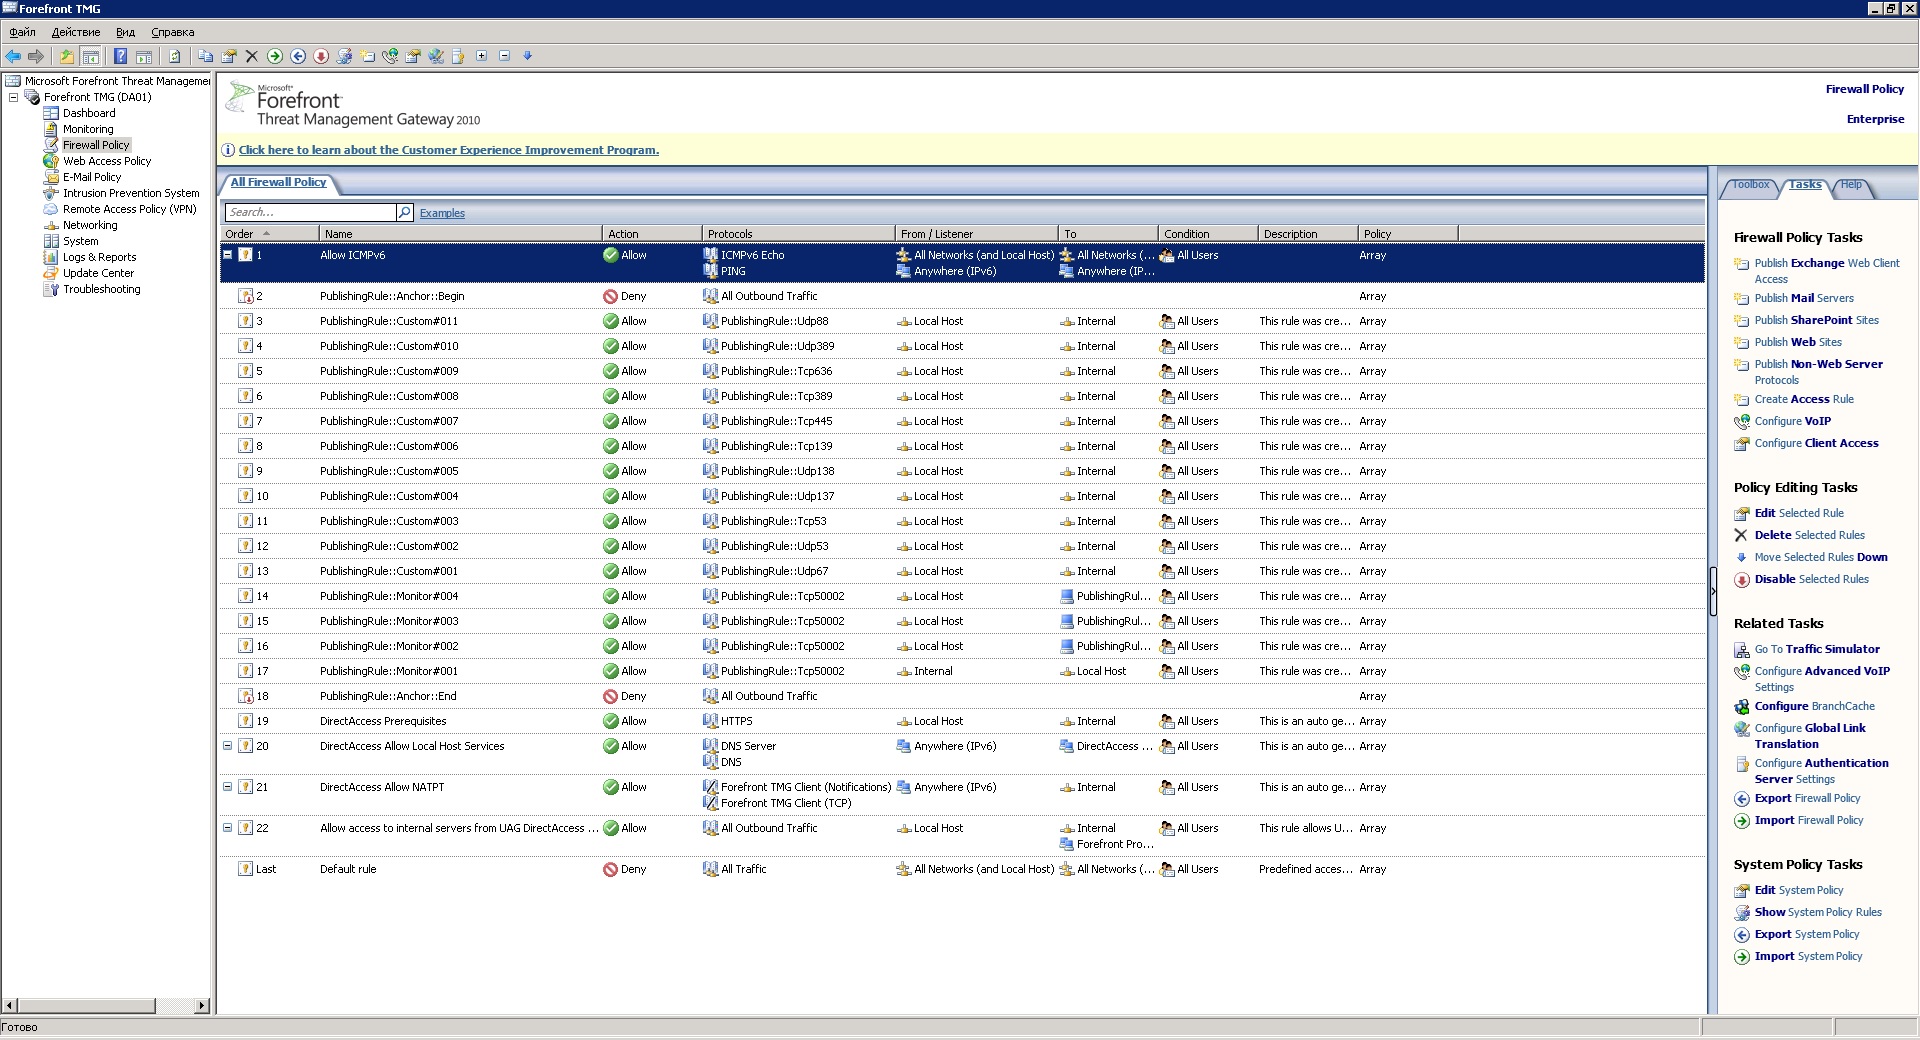Open the Вид menu
Image resolution: width=1920 pixels, height=1040 pixels.
click(x=125, y=32)
